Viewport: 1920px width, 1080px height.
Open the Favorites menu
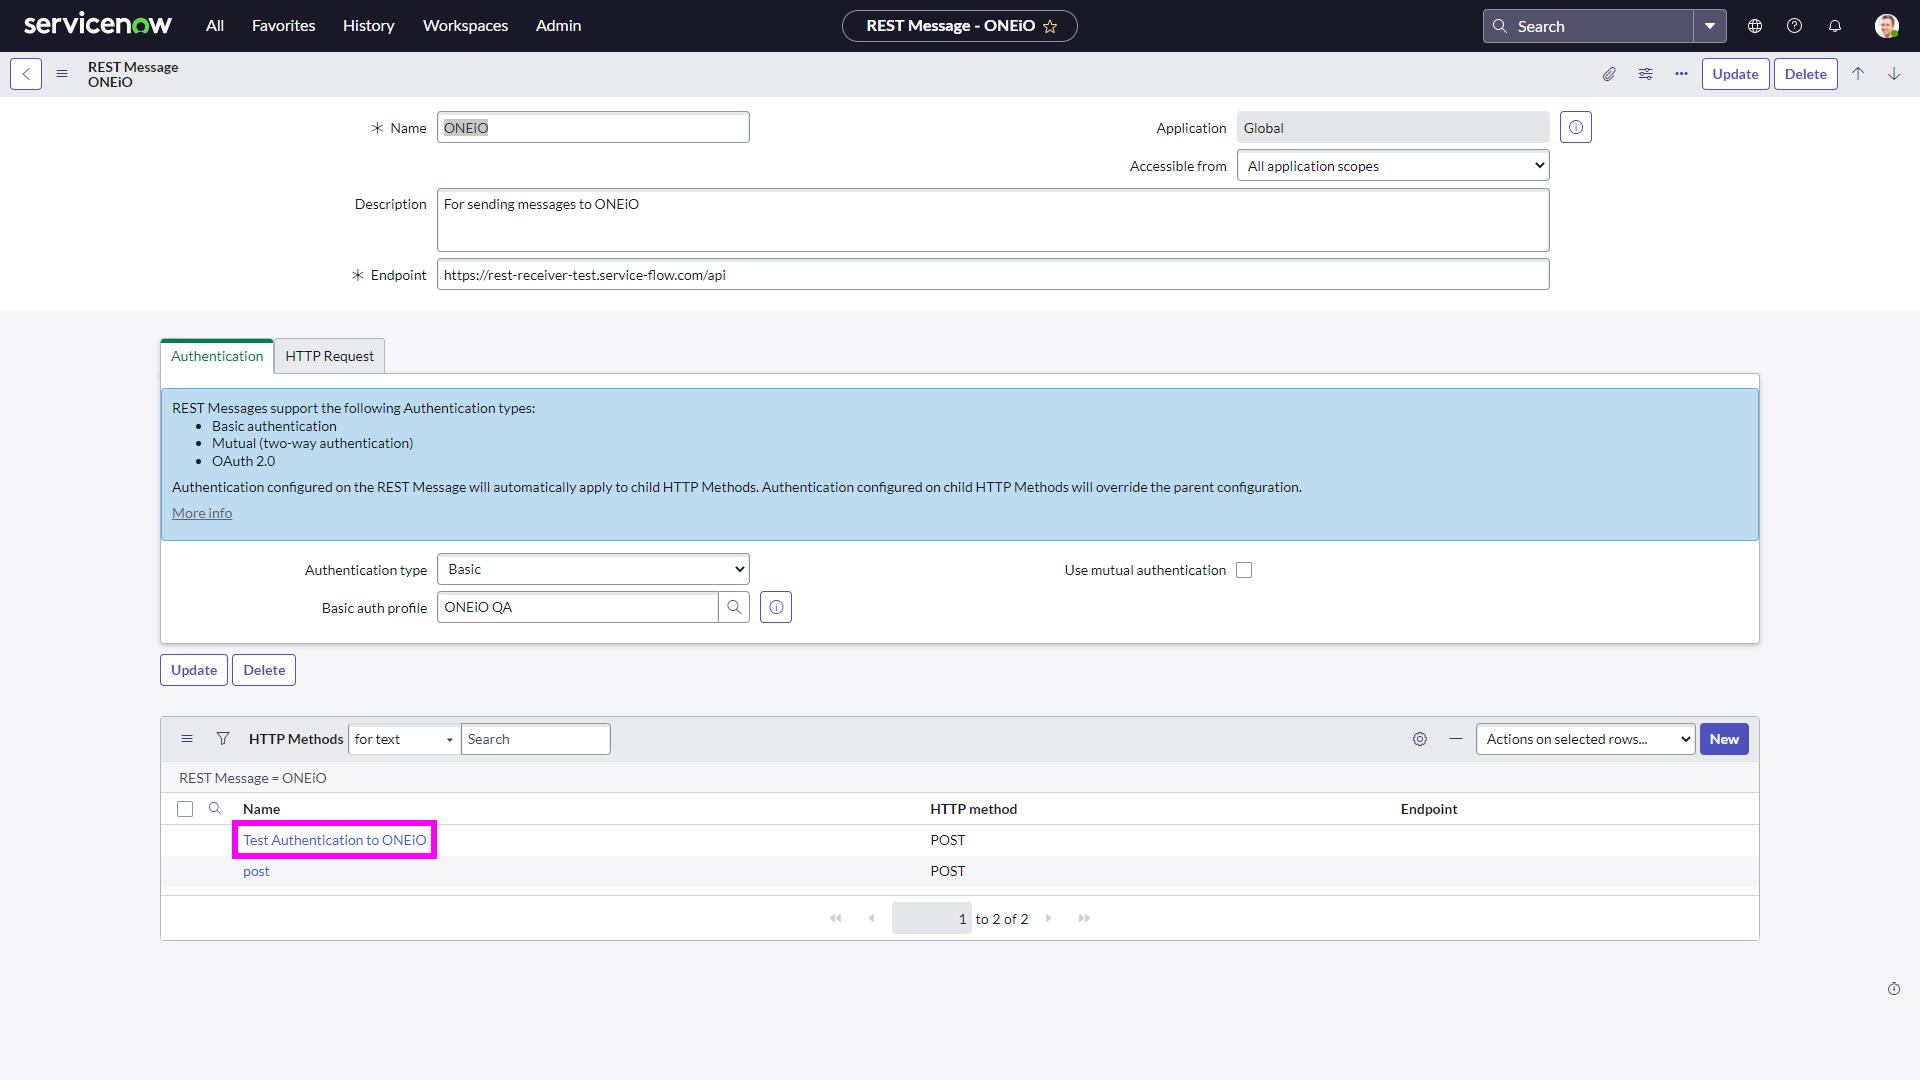coord(283,26)
